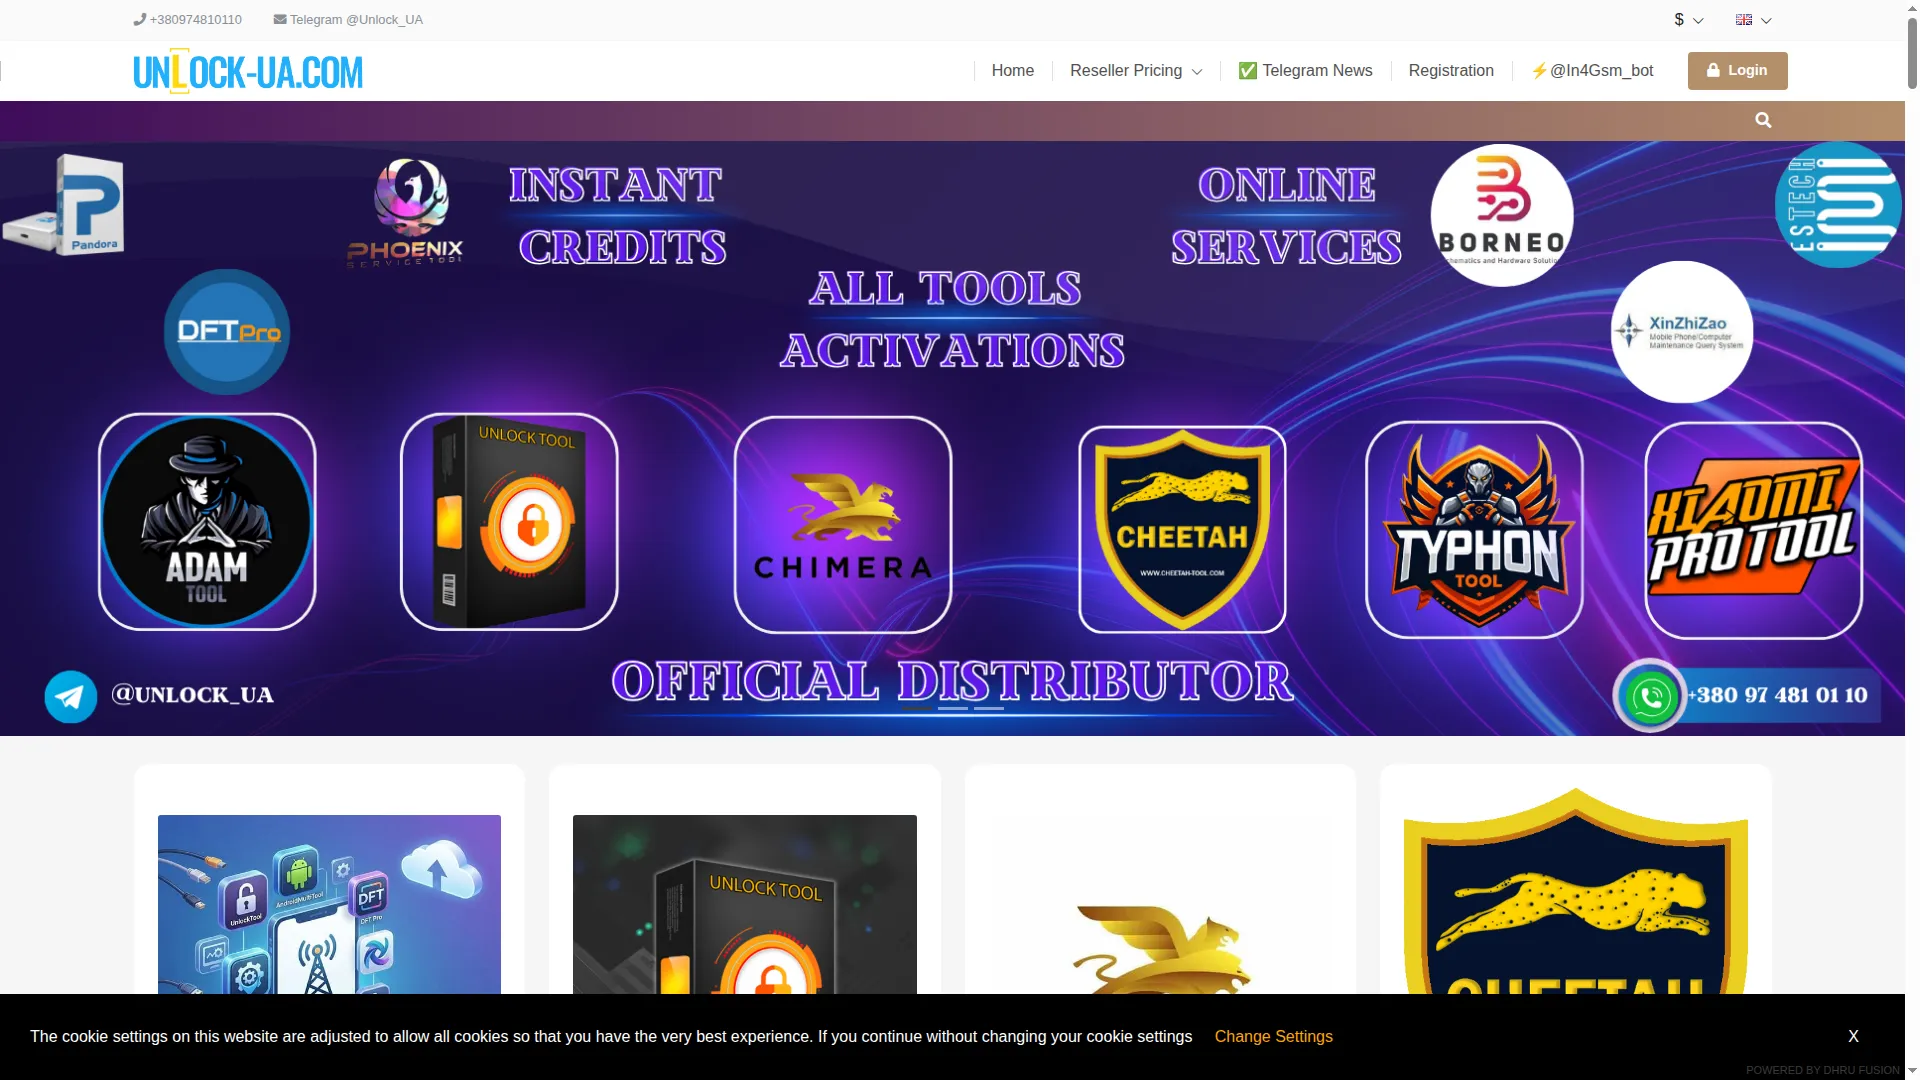Select the Xiaomi Pro Tool banner icon
This screenshot has width=1920, height=1080.
(x=1754, y=531)
